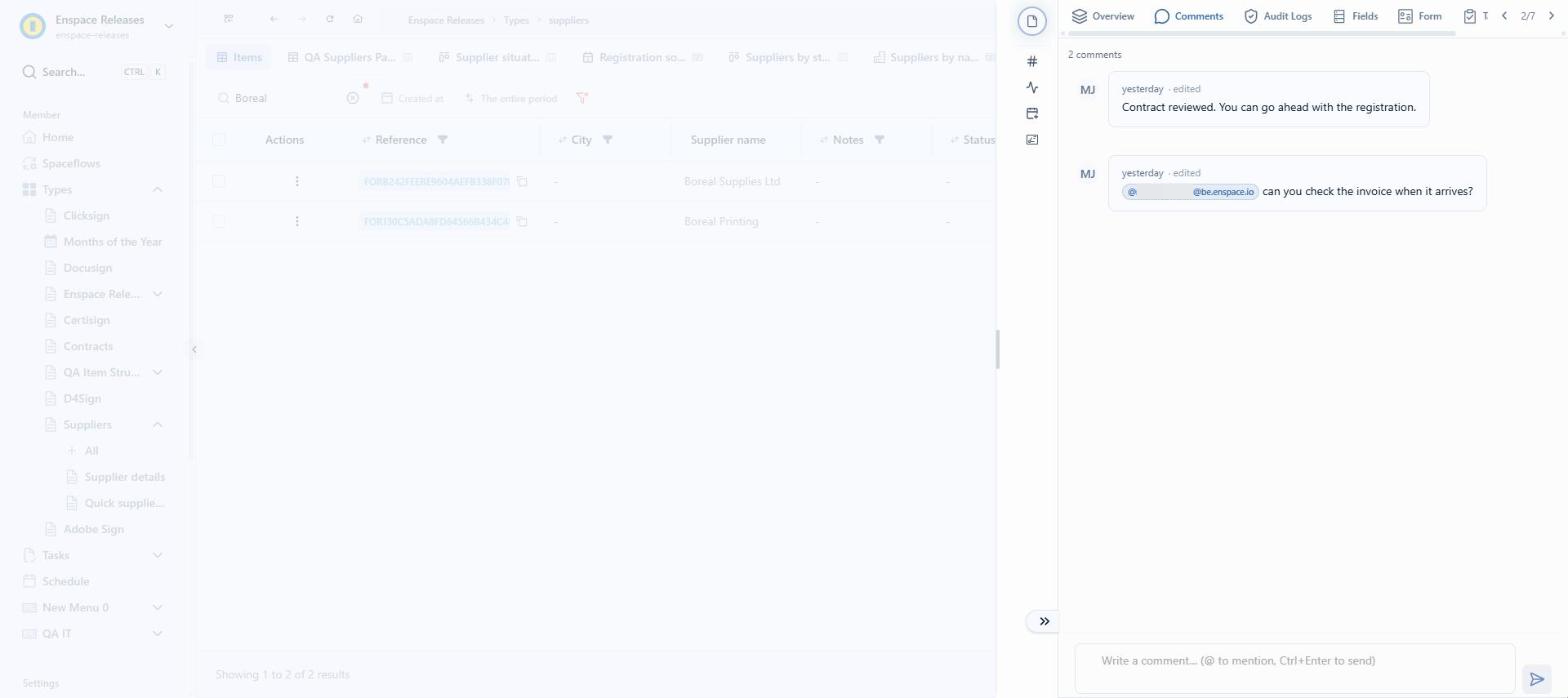The height and width of the screenshot is (698, 1568).
Task: Clear the Boreal search with the X icon
Action: (352, 98)
